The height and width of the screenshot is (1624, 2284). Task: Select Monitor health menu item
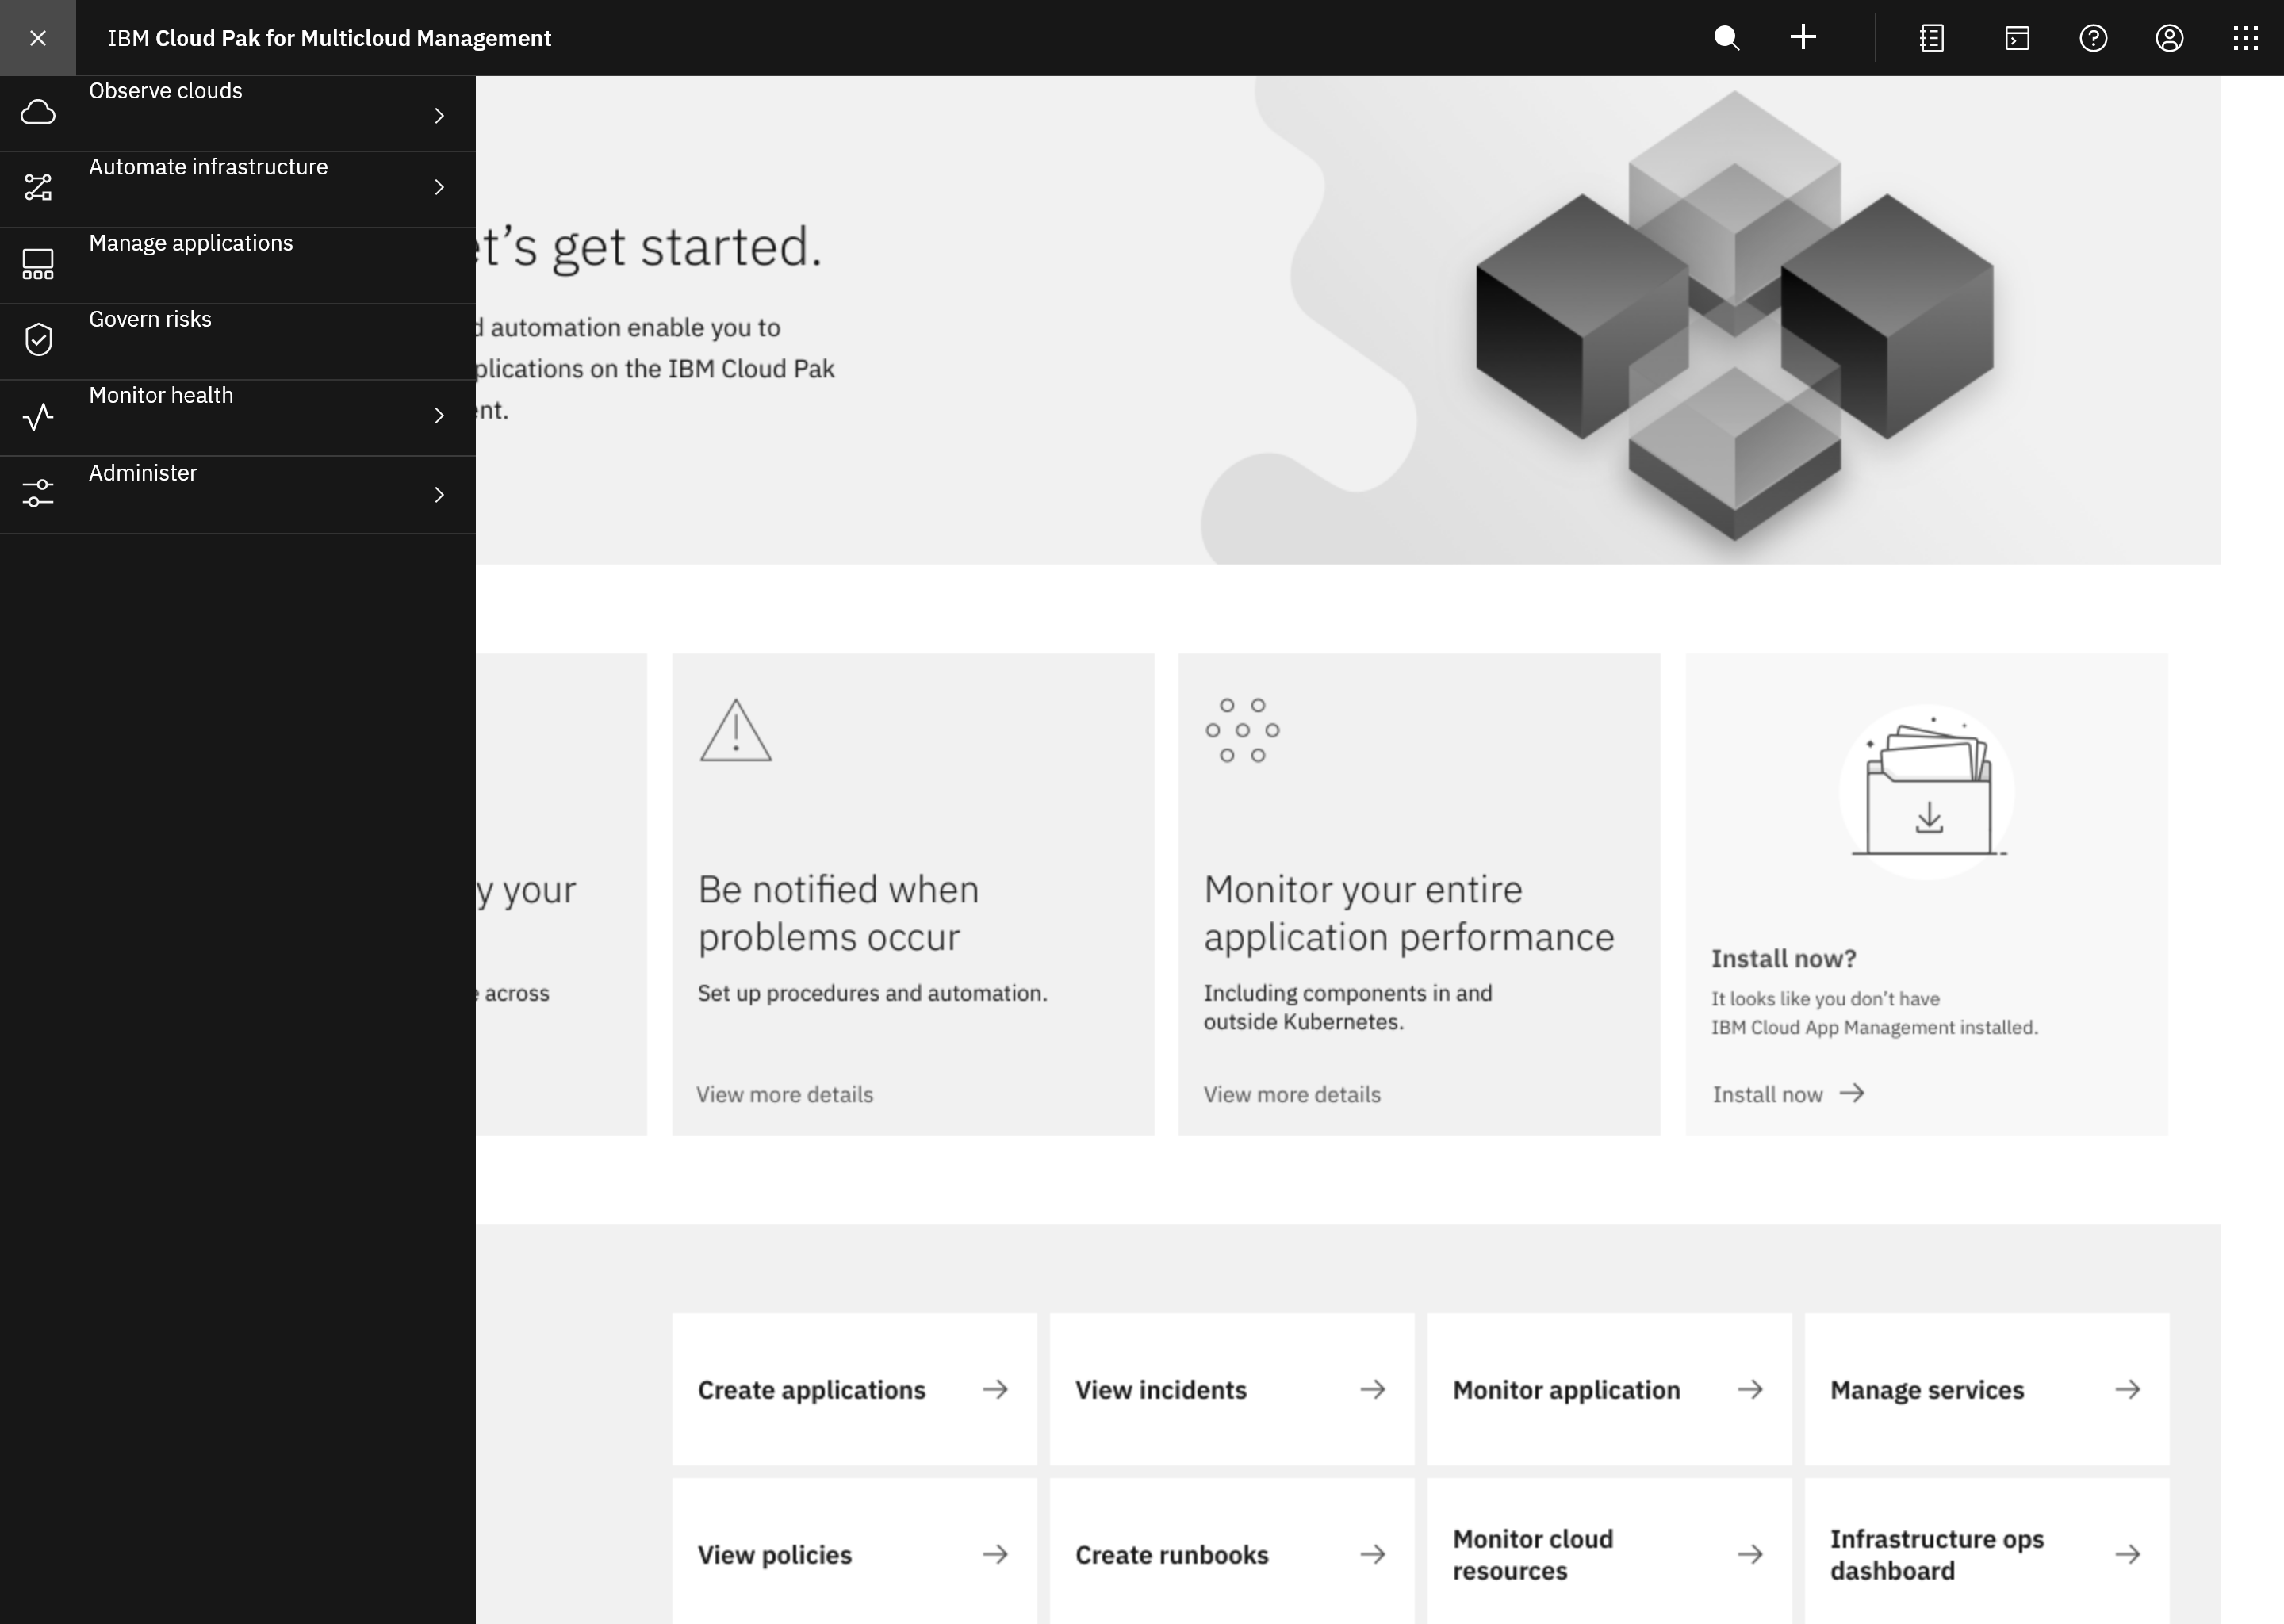(x=238, y=418)
